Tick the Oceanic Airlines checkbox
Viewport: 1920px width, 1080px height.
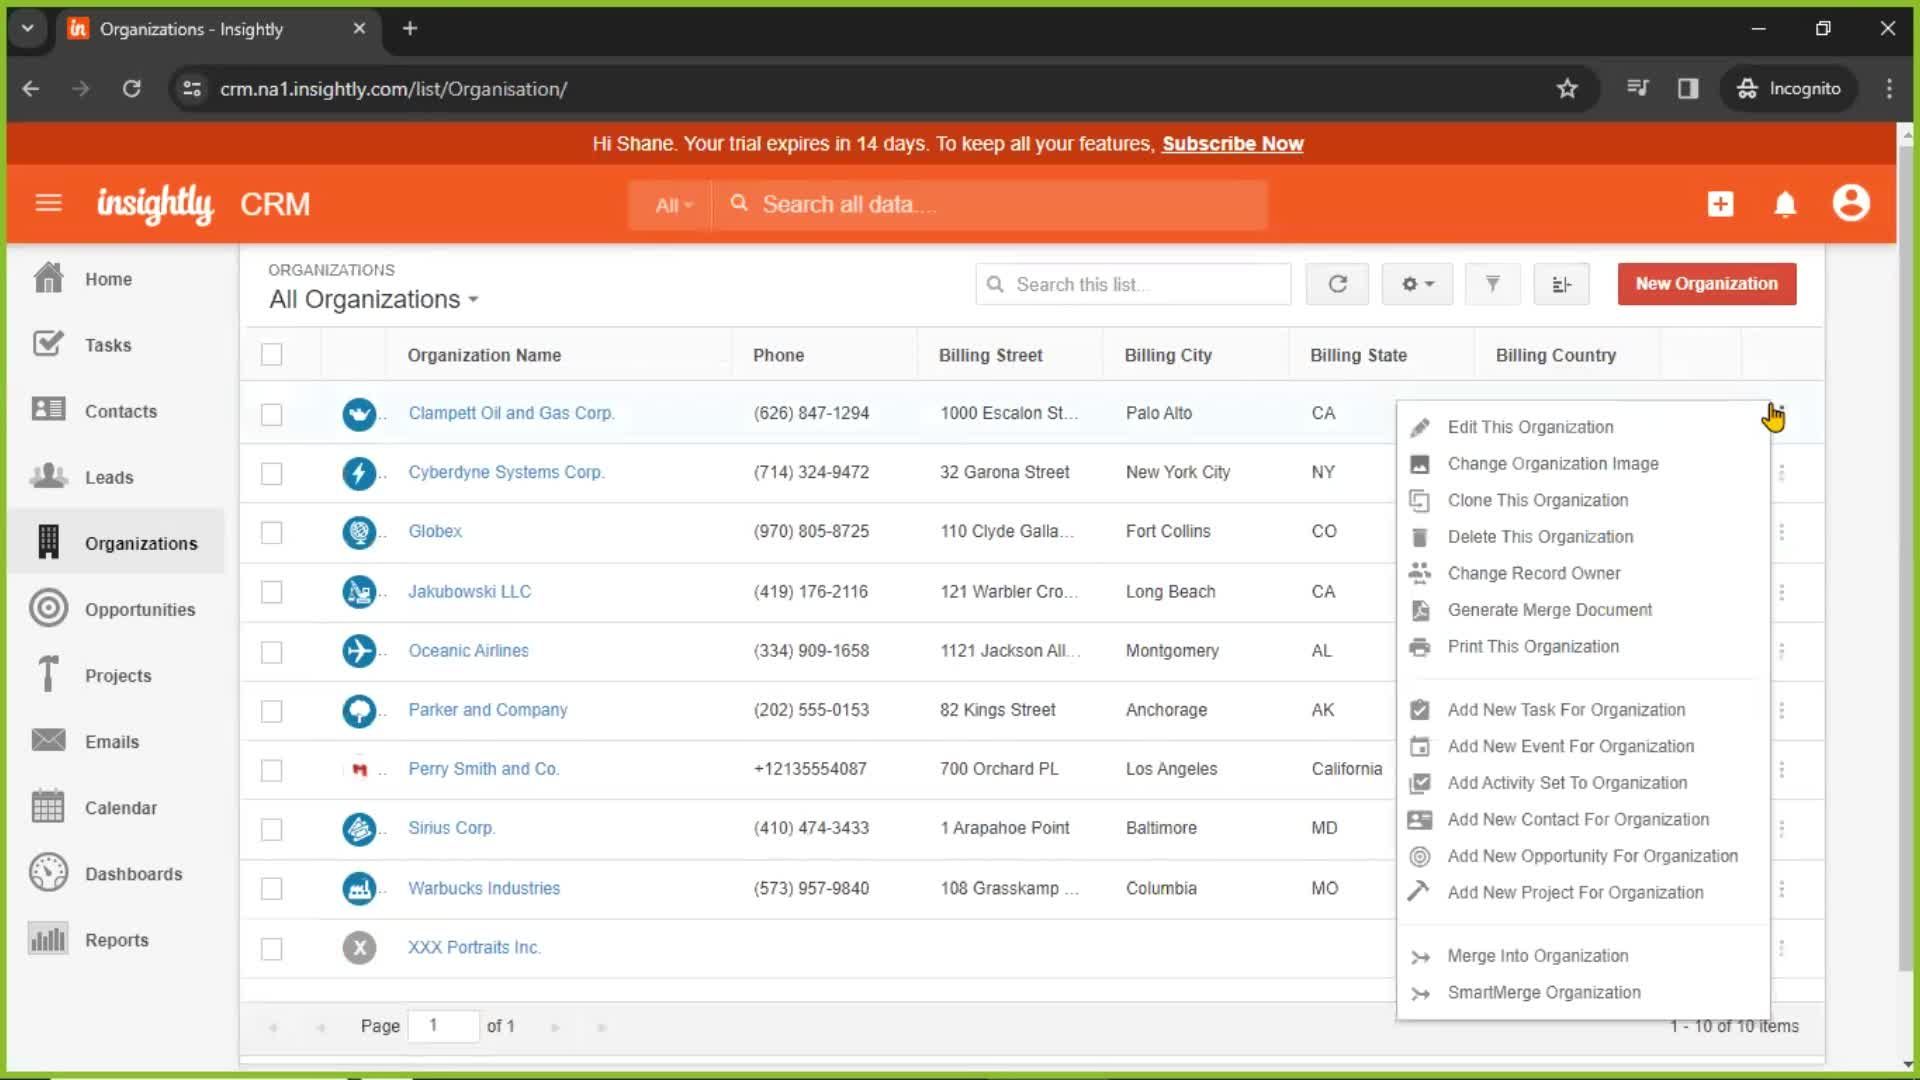(271, 652)
